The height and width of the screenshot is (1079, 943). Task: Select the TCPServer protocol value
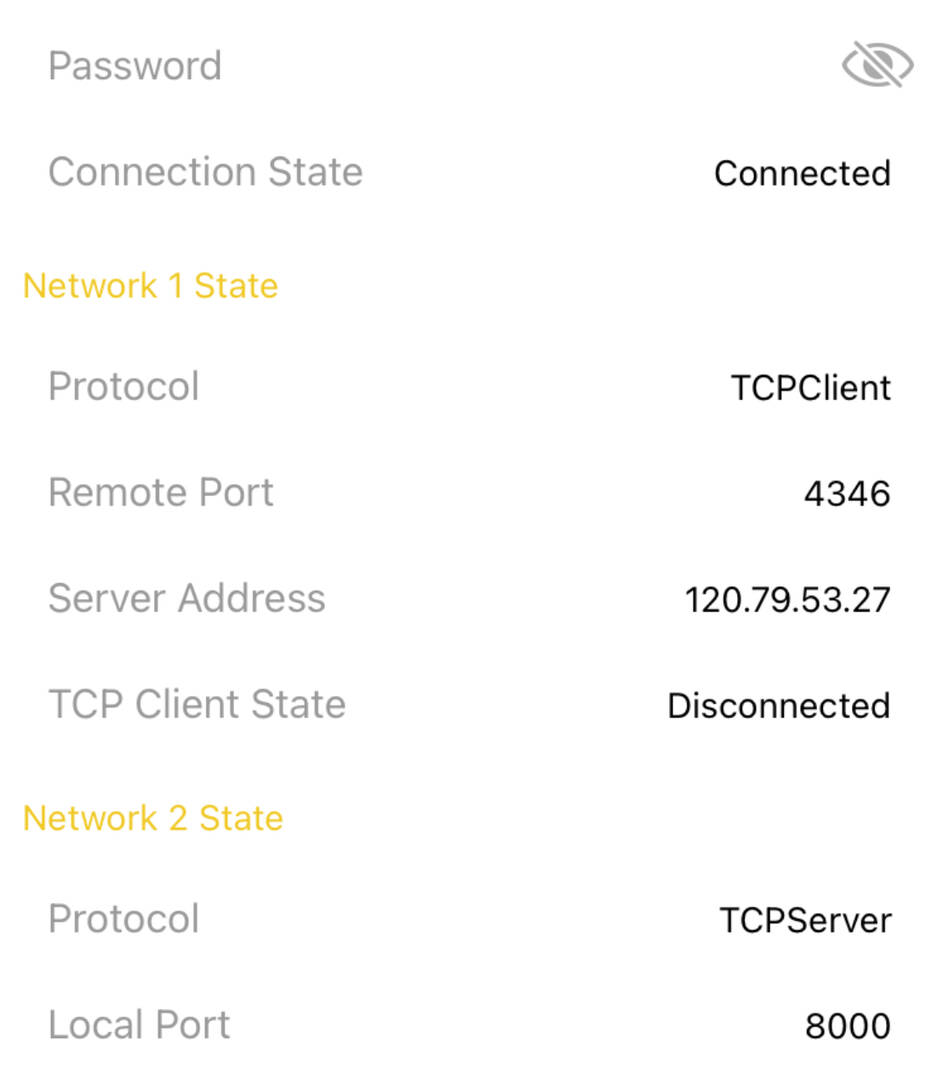point(805,920)
